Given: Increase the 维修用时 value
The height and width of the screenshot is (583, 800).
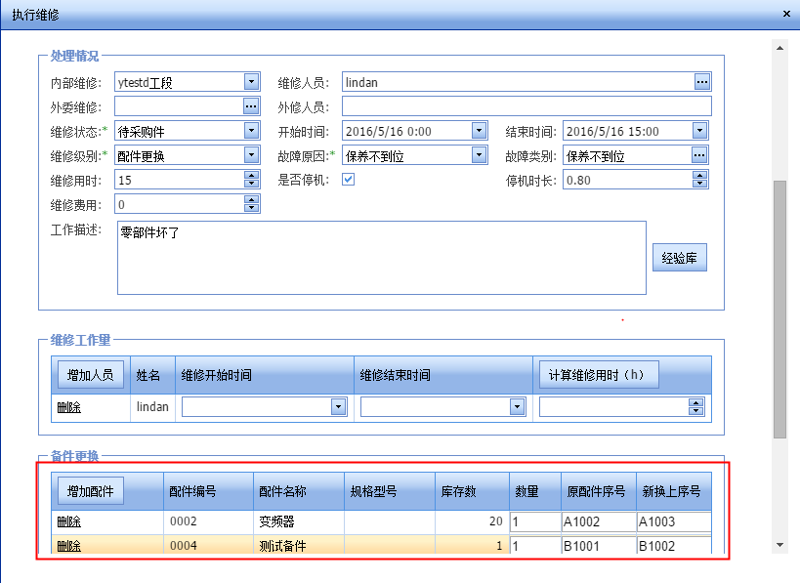Looking at the screenshot, I should pyautogui.click(x=251, y=175).
